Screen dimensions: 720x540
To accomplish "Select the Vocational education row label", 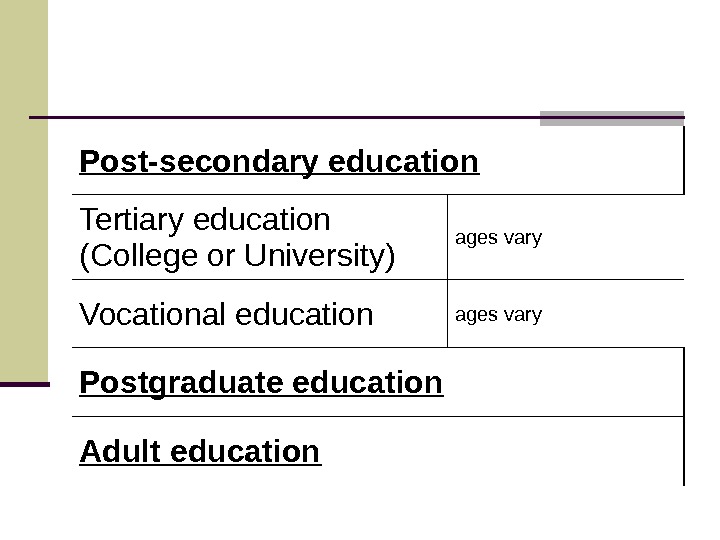I will tap(225, 315).
